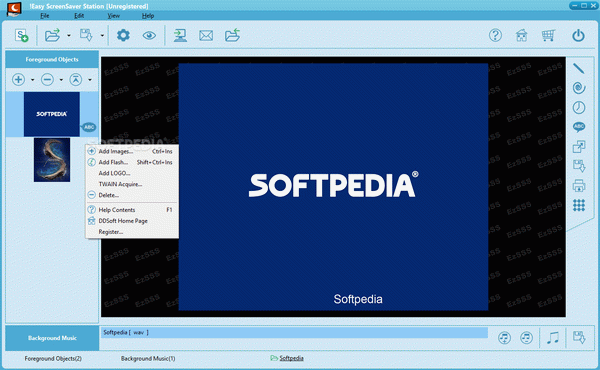600x370 pixels.
Task: Toggle the preview eye icon
Action: (149, 36)
